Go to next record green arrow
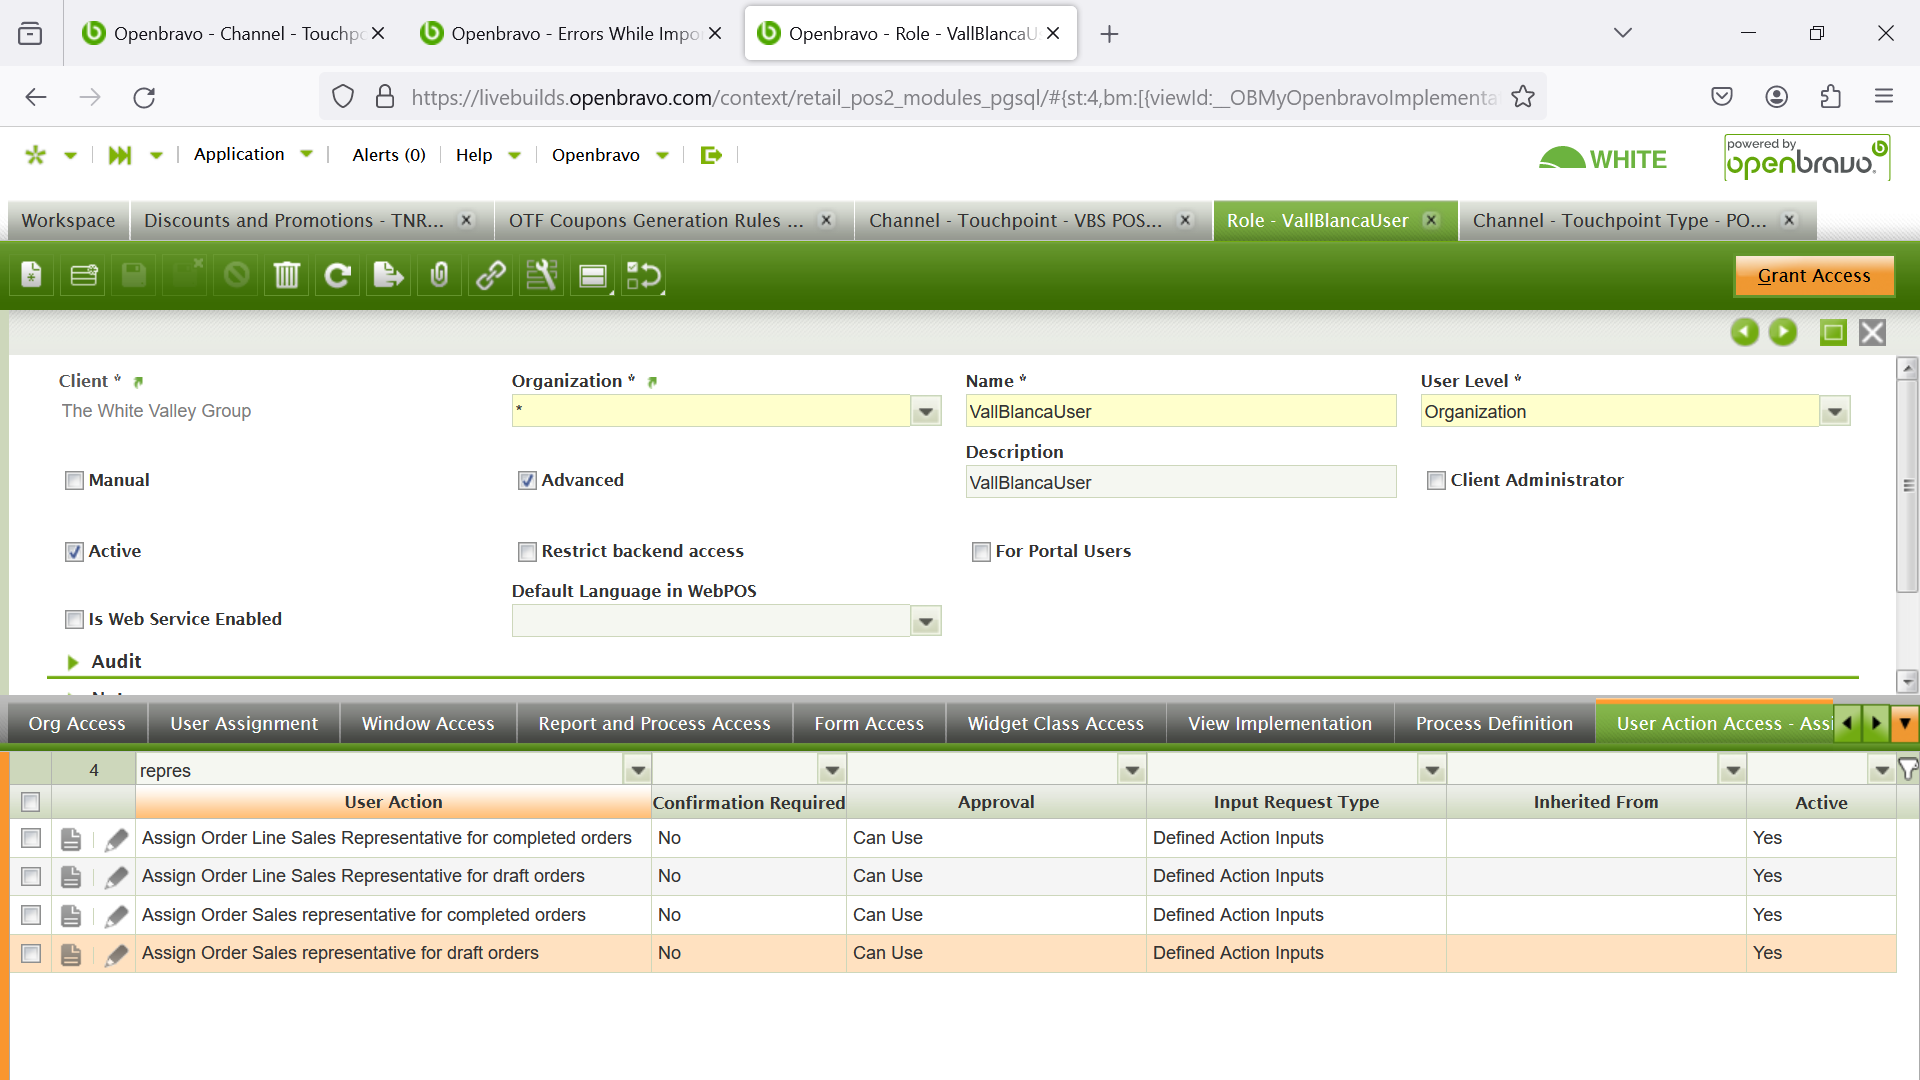Screen dimensions: 1920x1080 pos(1783,332)
